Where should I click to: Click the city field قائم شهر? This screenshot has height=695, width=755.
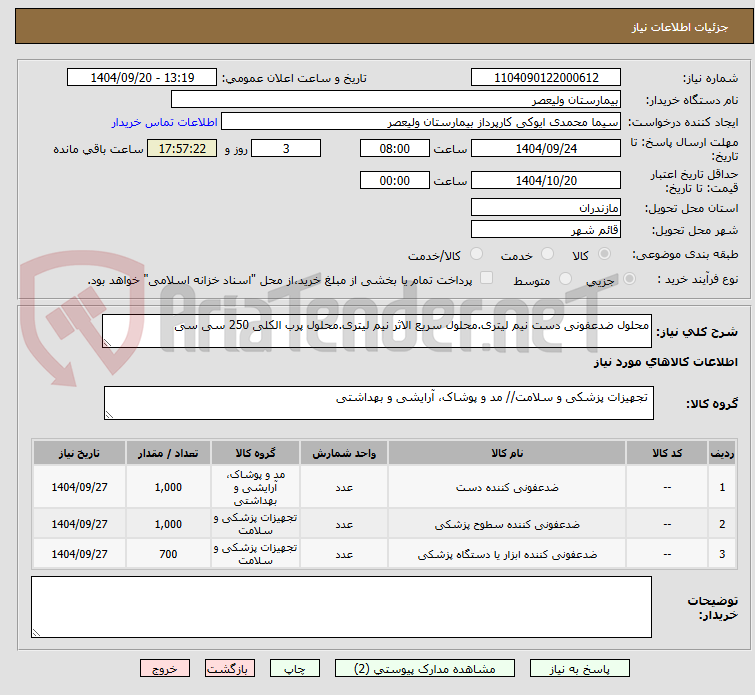point(546,229)
